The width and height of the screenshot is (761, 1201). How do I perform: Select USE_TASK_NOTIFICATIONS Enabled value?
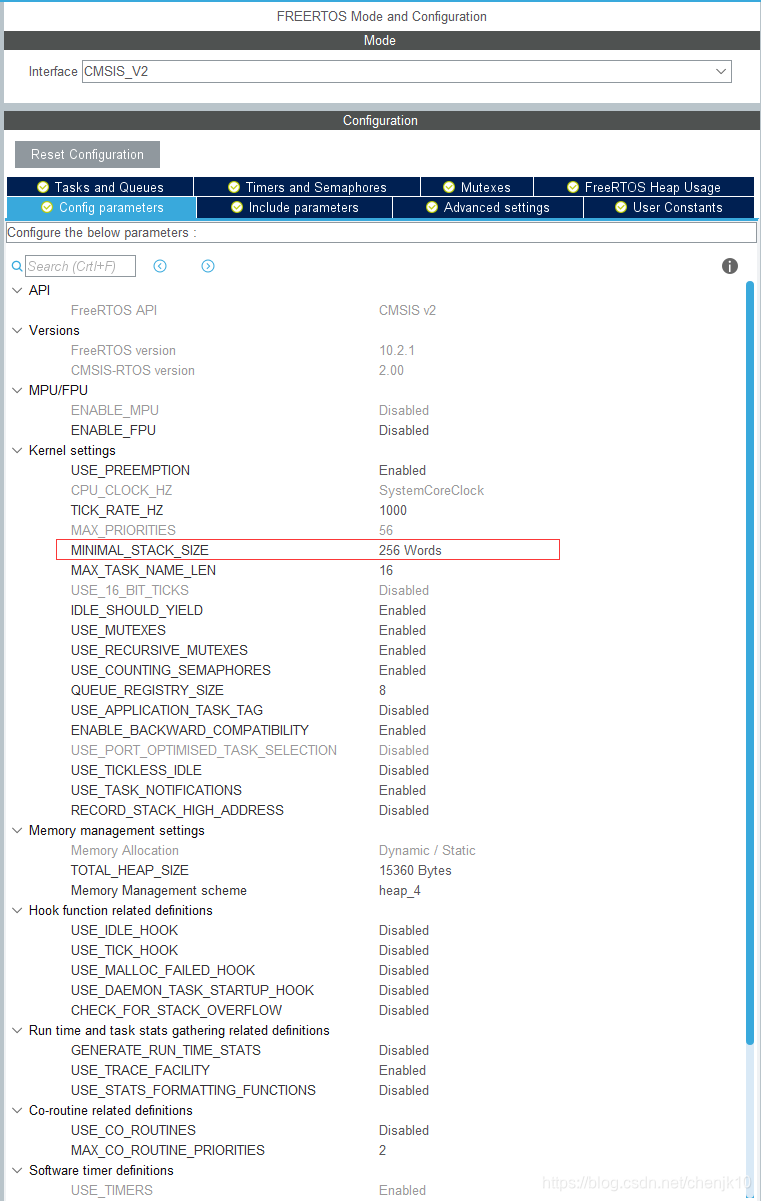[x=402, y=790]
